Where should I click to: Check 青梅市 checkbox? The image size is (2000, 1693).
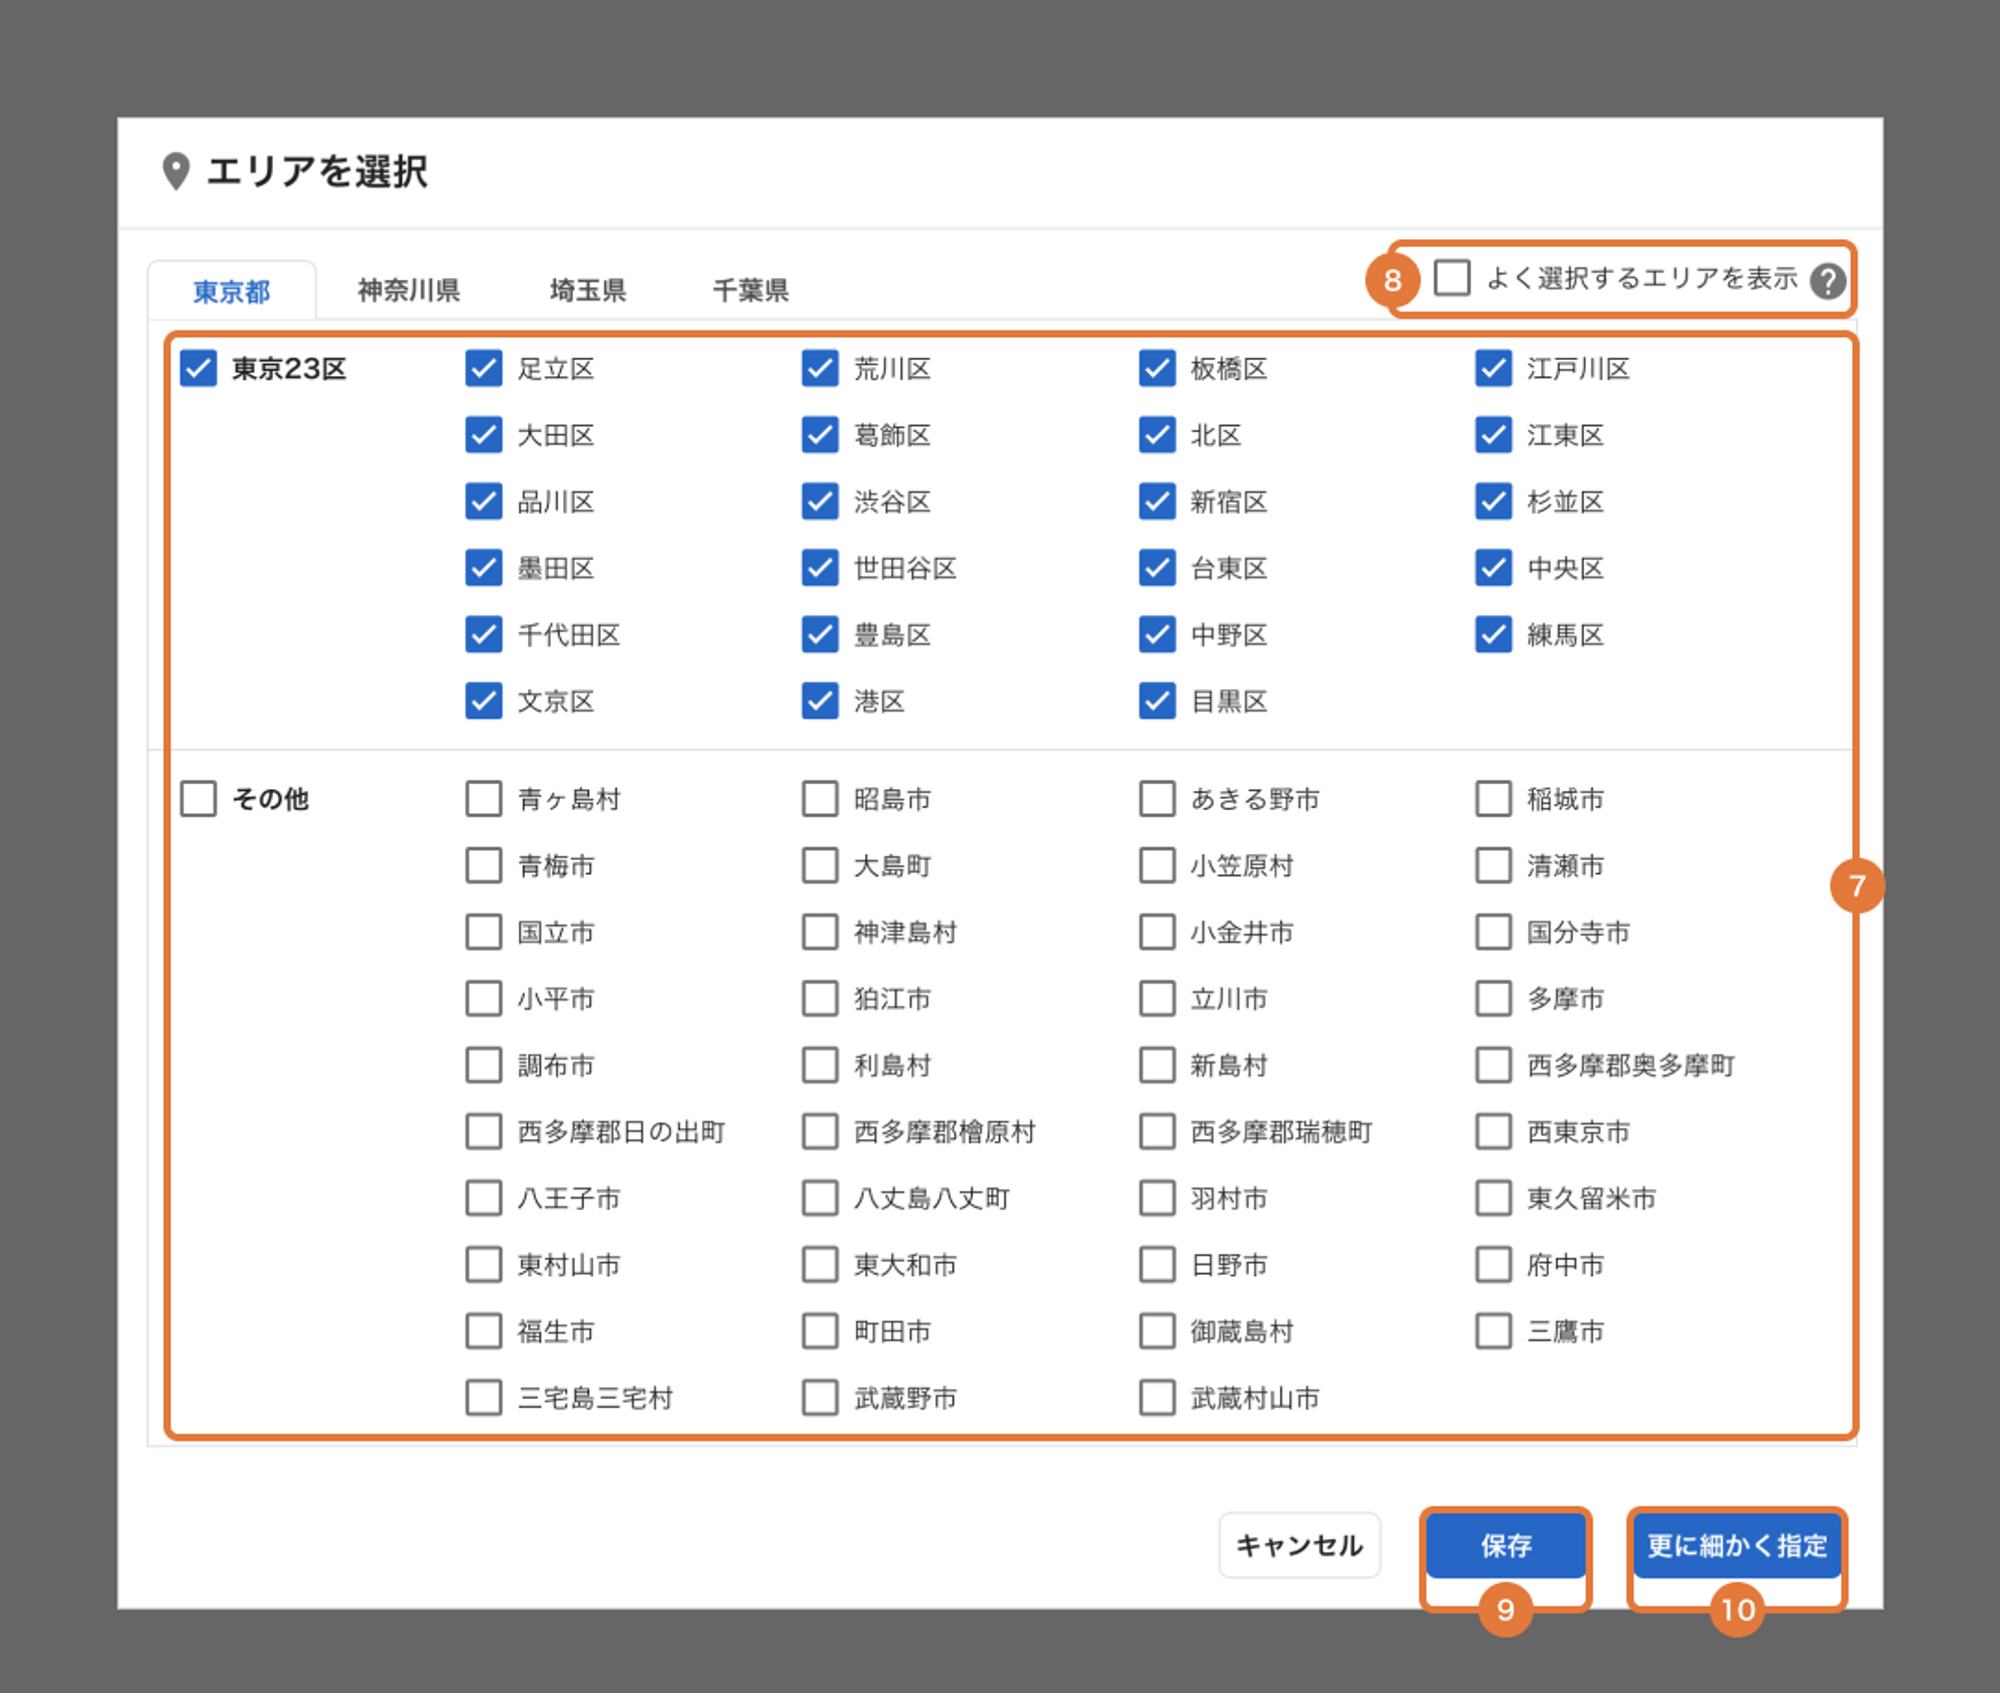(x=483, y=865)
